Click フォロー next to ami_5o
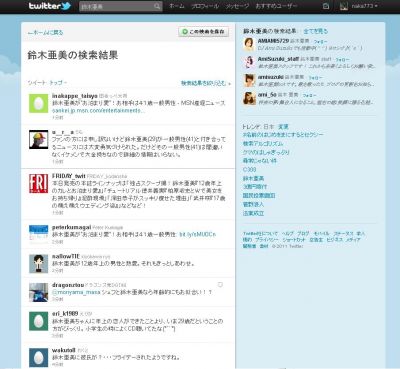400x369 pixels. click(x=309, y=95)
